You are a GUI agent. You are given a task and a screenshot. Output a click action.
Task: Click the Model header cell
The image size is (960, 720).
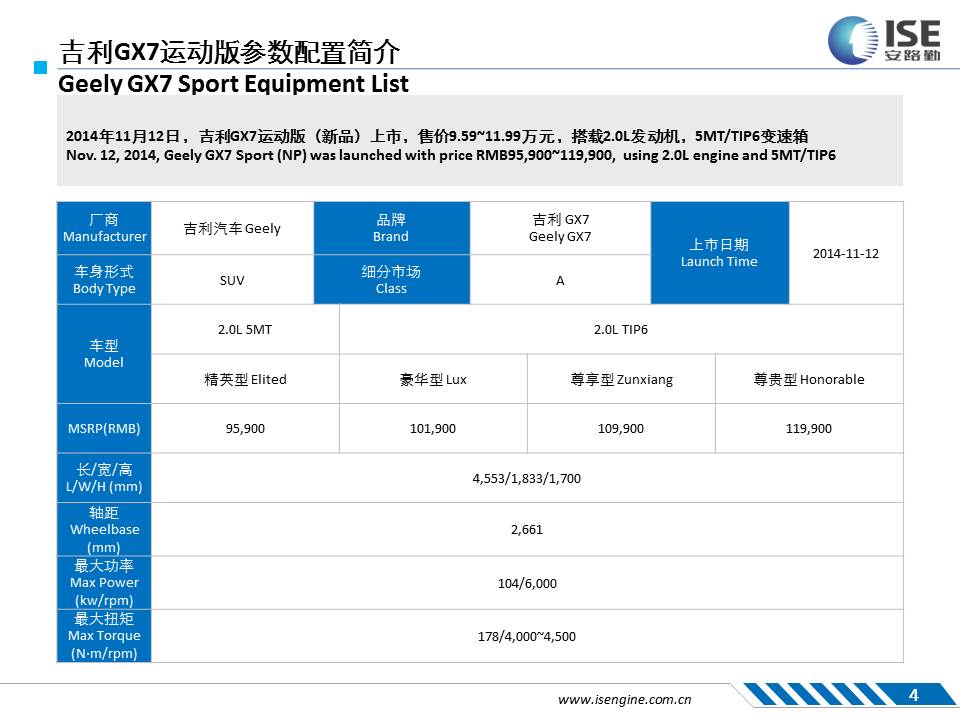[104, 354]
